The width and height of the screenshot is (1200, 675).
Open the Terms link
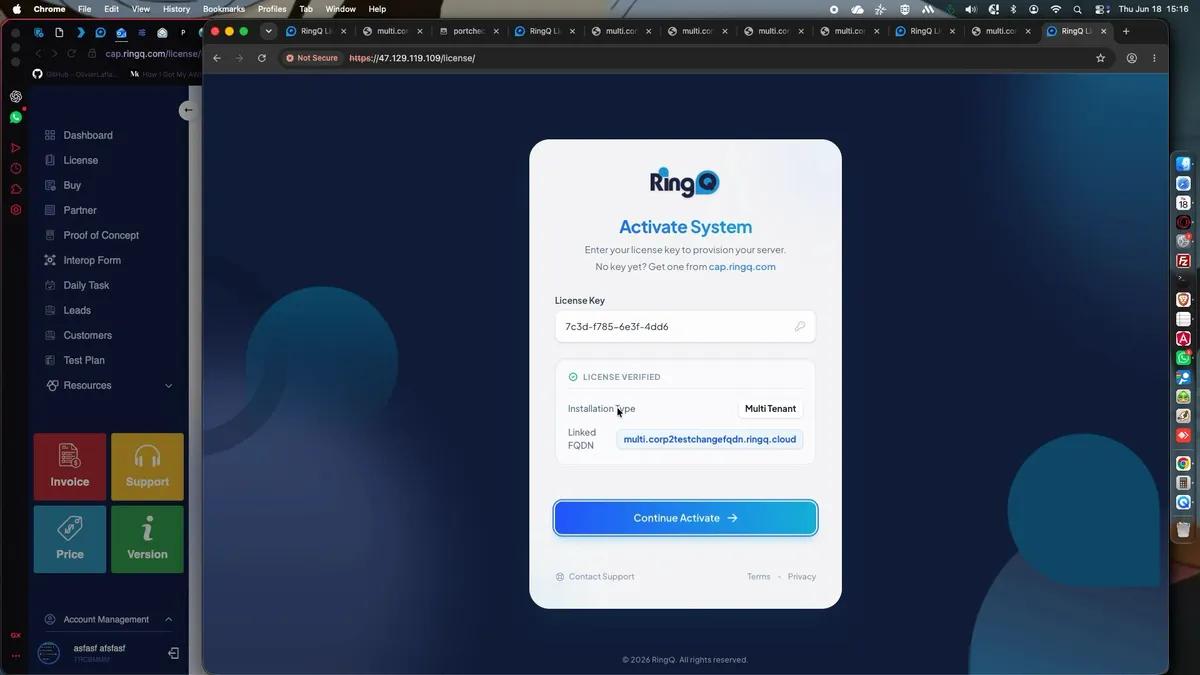tap(758, 577)
